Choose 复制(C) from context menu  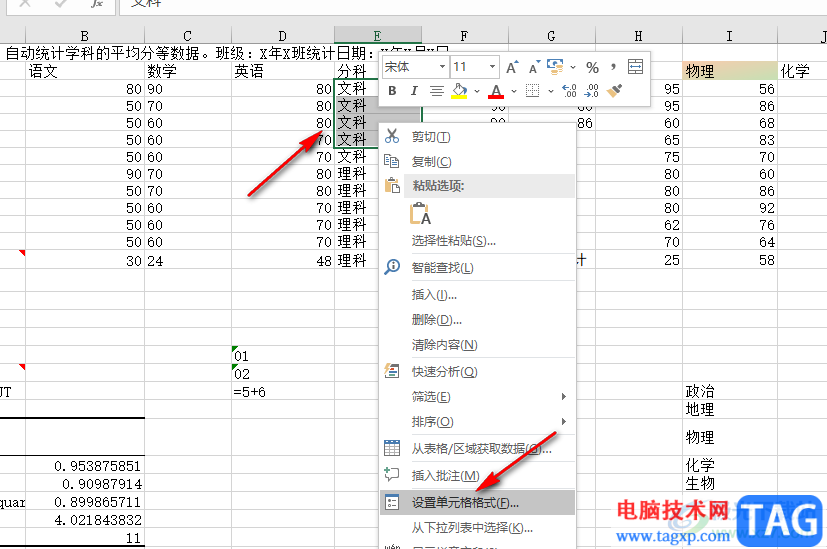pyautogui.click(x=477, y=162)
